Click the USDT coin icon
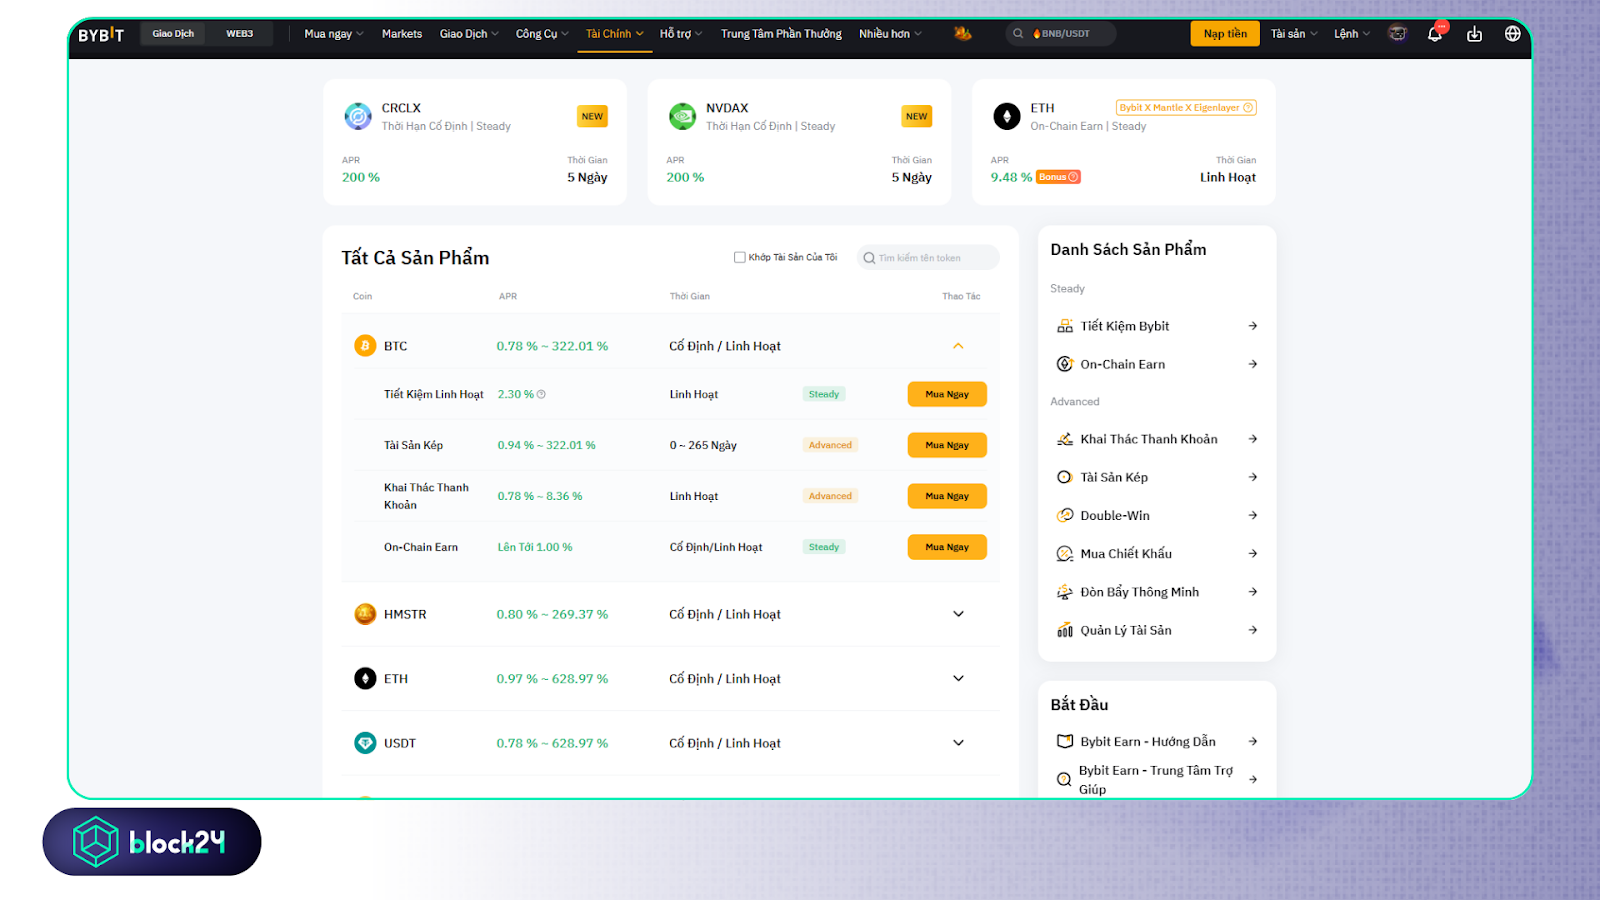This screenshot has height=900, width=1600. 365,743
